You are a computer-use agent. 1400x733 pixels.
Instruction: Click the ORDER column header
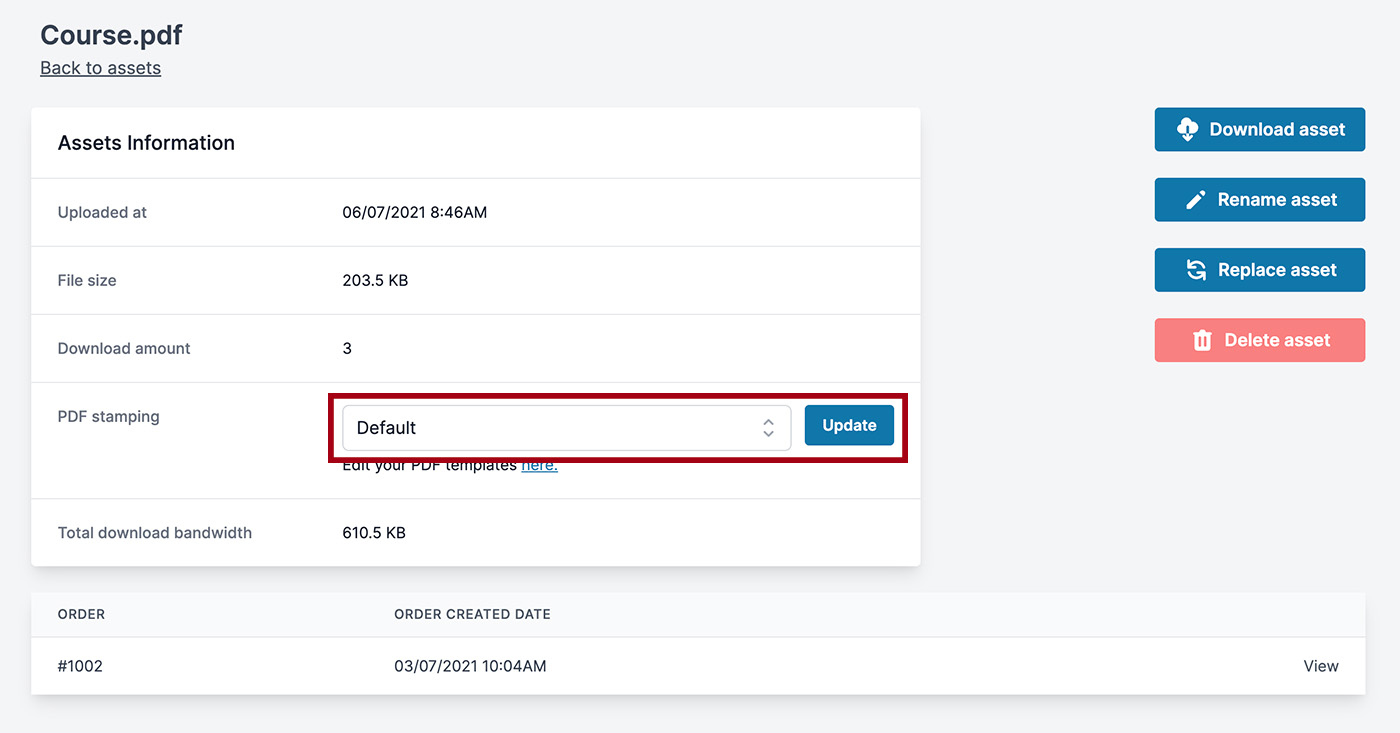(x=81, y=614)
